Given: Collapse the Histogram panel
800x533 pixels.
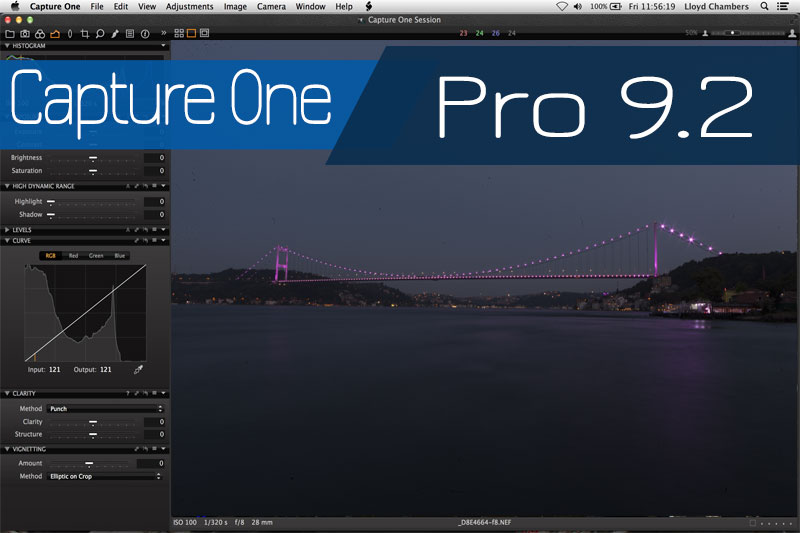Looking at the screenshot, I should tap(7, 45).
